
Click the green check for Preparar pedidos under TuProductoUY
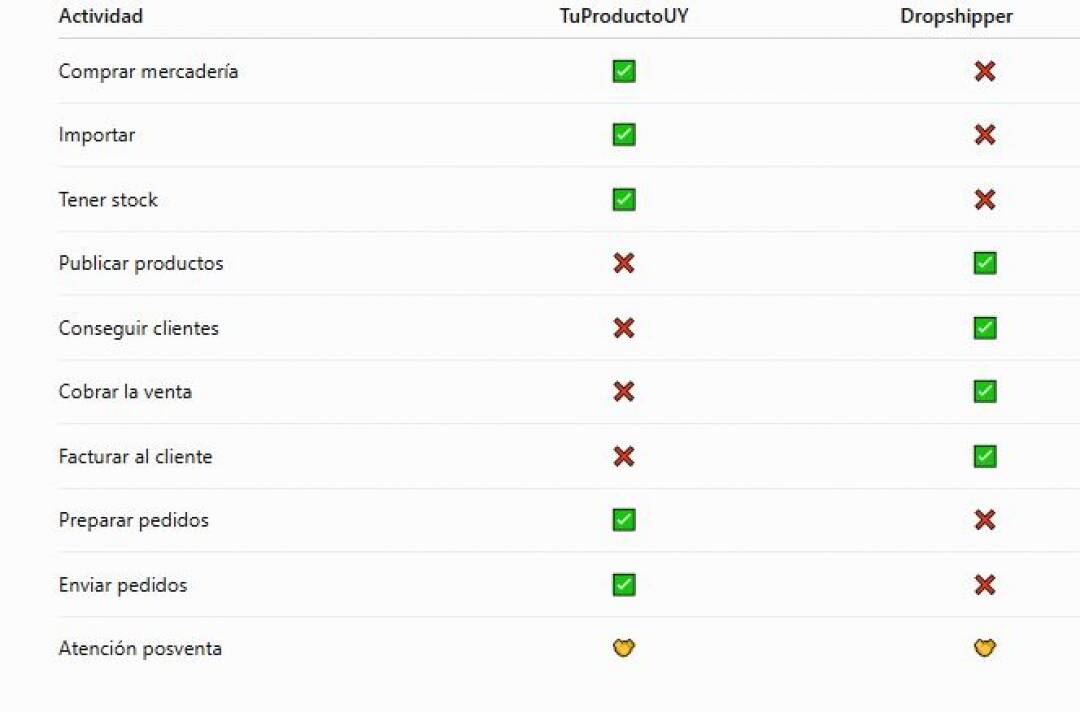coord(624,520)
